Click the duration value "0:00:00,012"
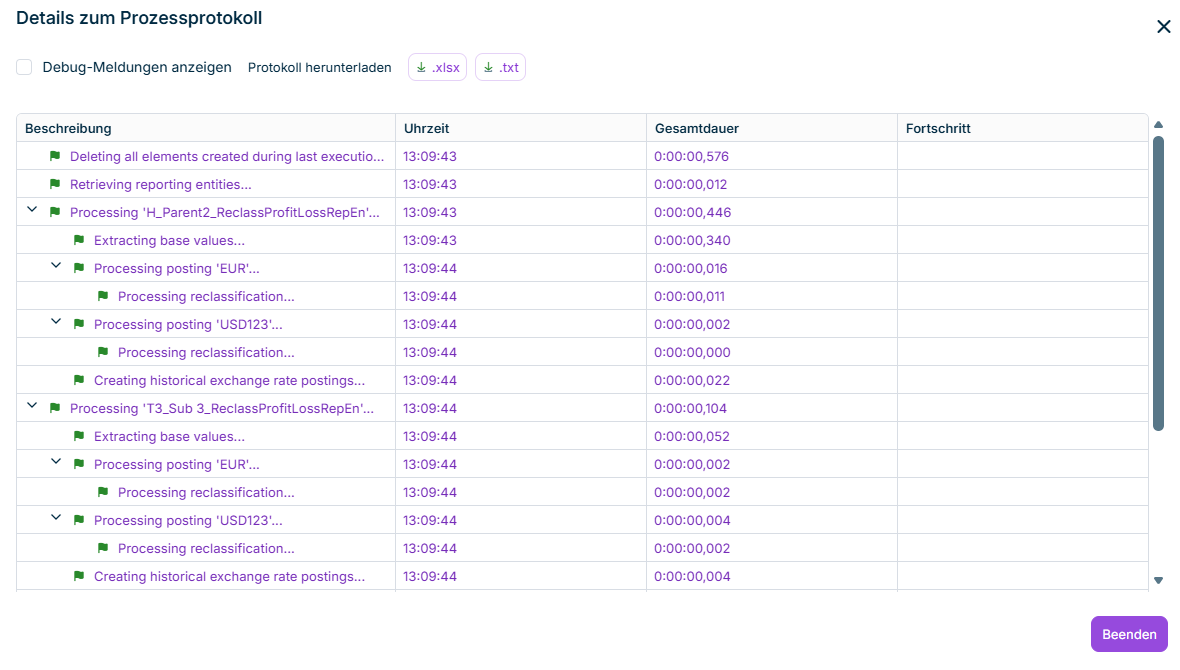This screenshot has height=670, width=1180. coord(691,184)
